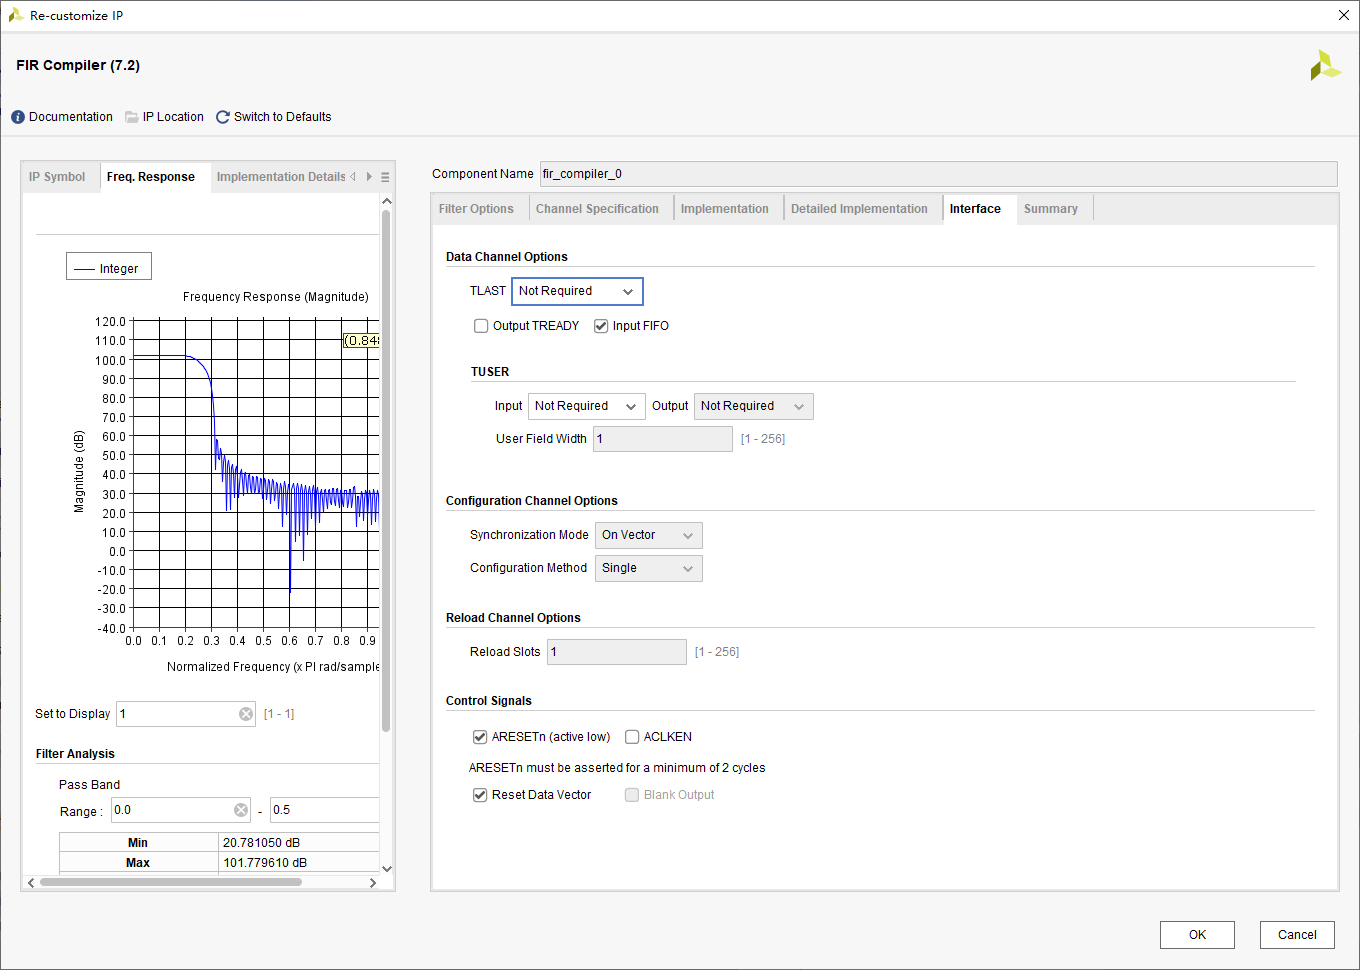Disable ARESETn (active low) checkbox
1360x970 pixels.
pos(480,737)
